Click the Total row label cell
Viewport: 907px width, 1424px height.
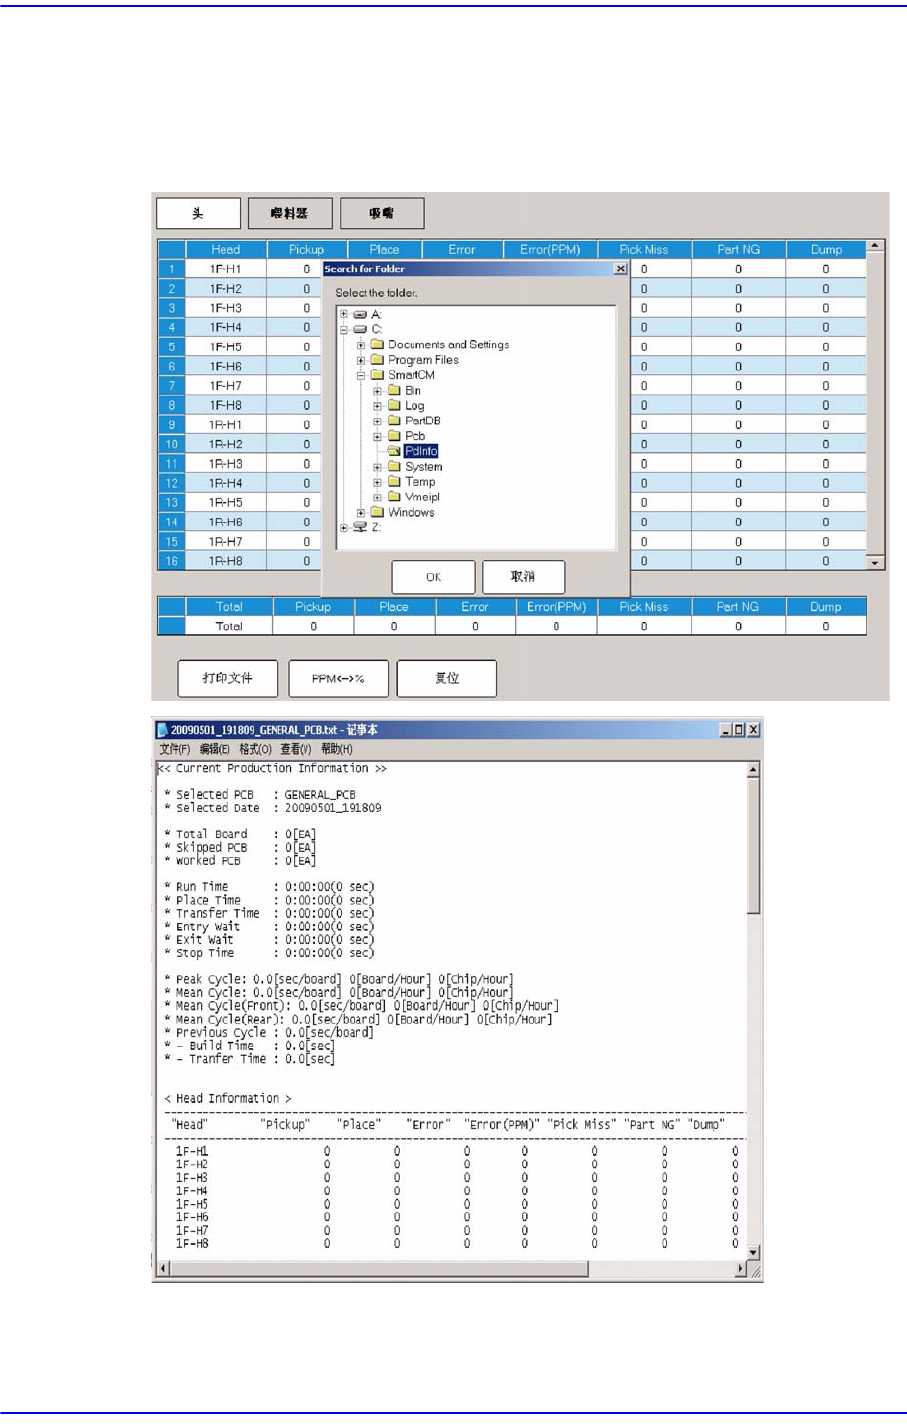229,626
